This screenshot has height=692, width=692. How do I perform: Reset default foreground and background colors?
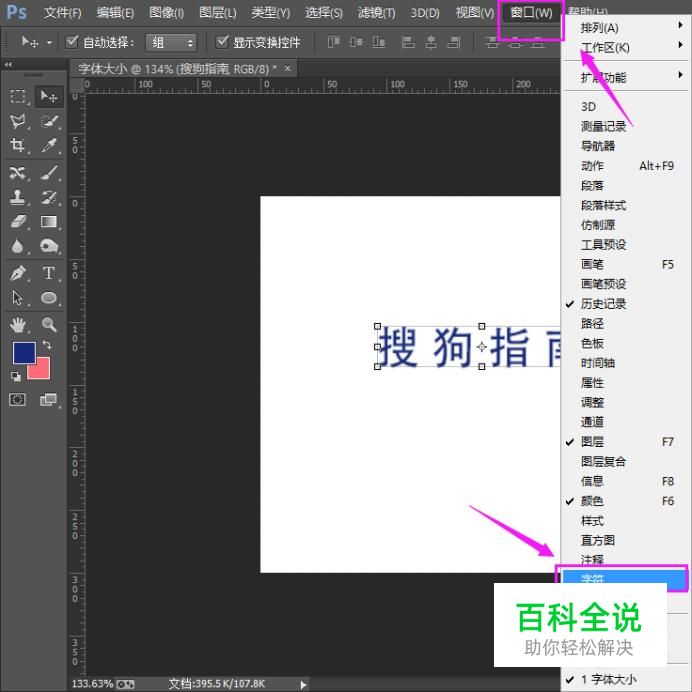[16, 376]
